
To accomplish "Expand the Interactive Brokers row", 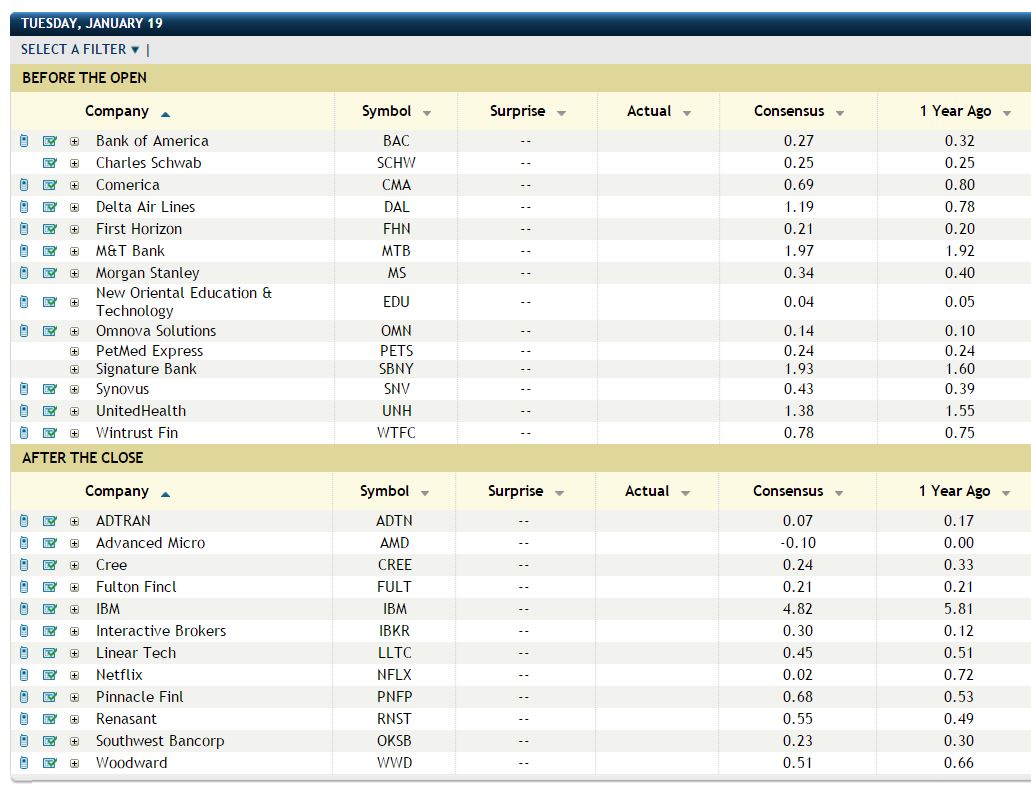I will [x=74, y=631].
